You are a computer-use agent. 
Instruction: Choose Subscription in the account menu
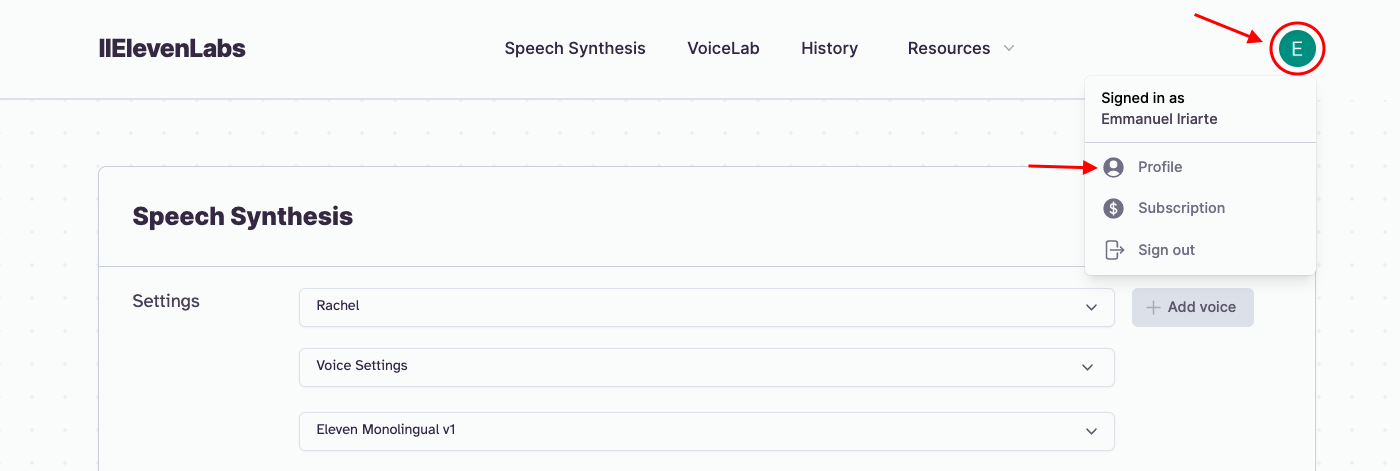[x=1181, y=208]
